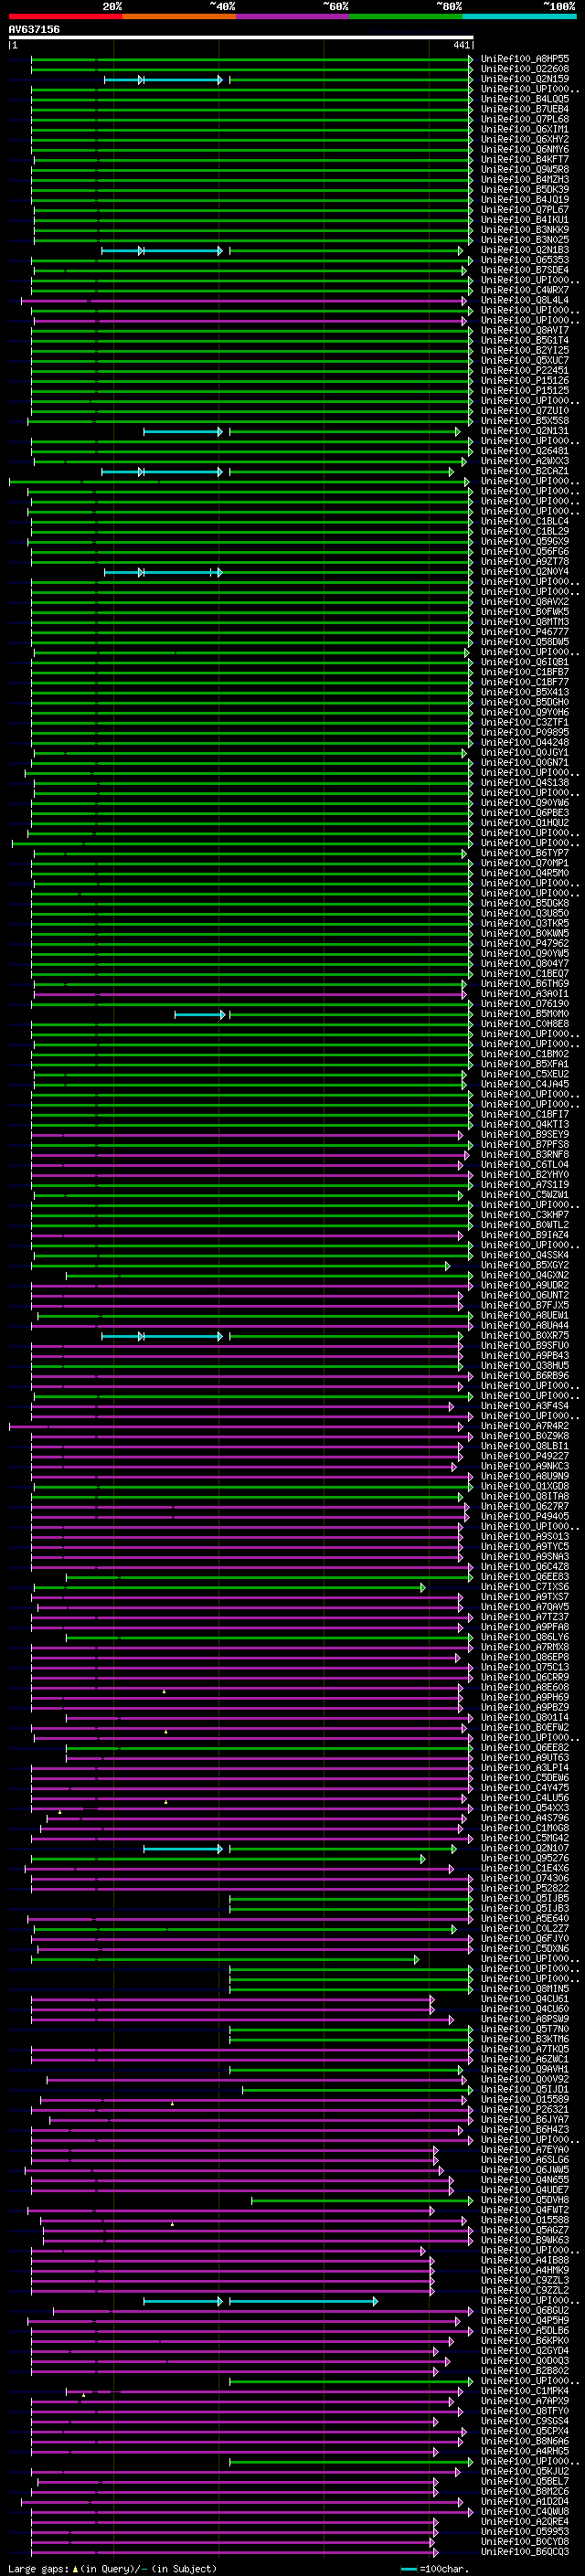Select the UniRef100_Q8AVI7 label

[x=525, y=330]
